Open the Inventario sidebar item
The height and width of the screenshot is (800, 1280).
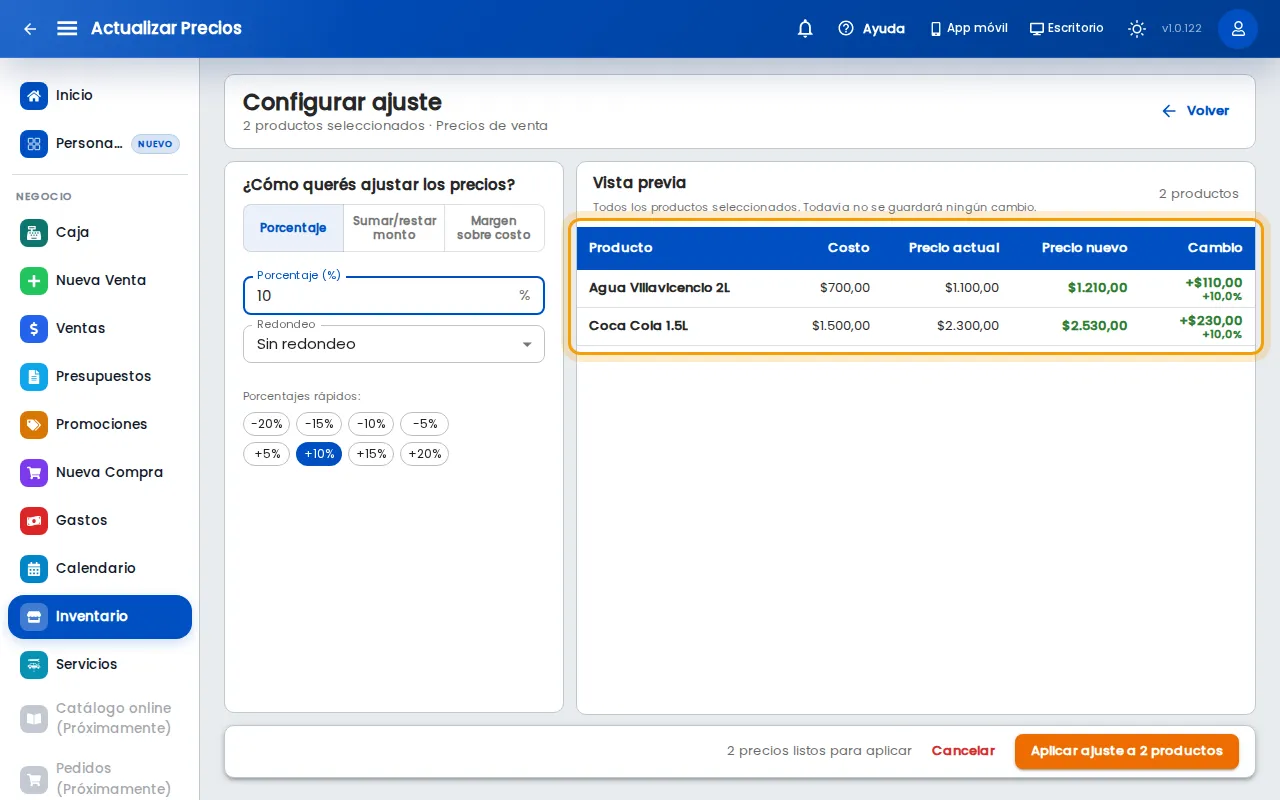point(100,616)
